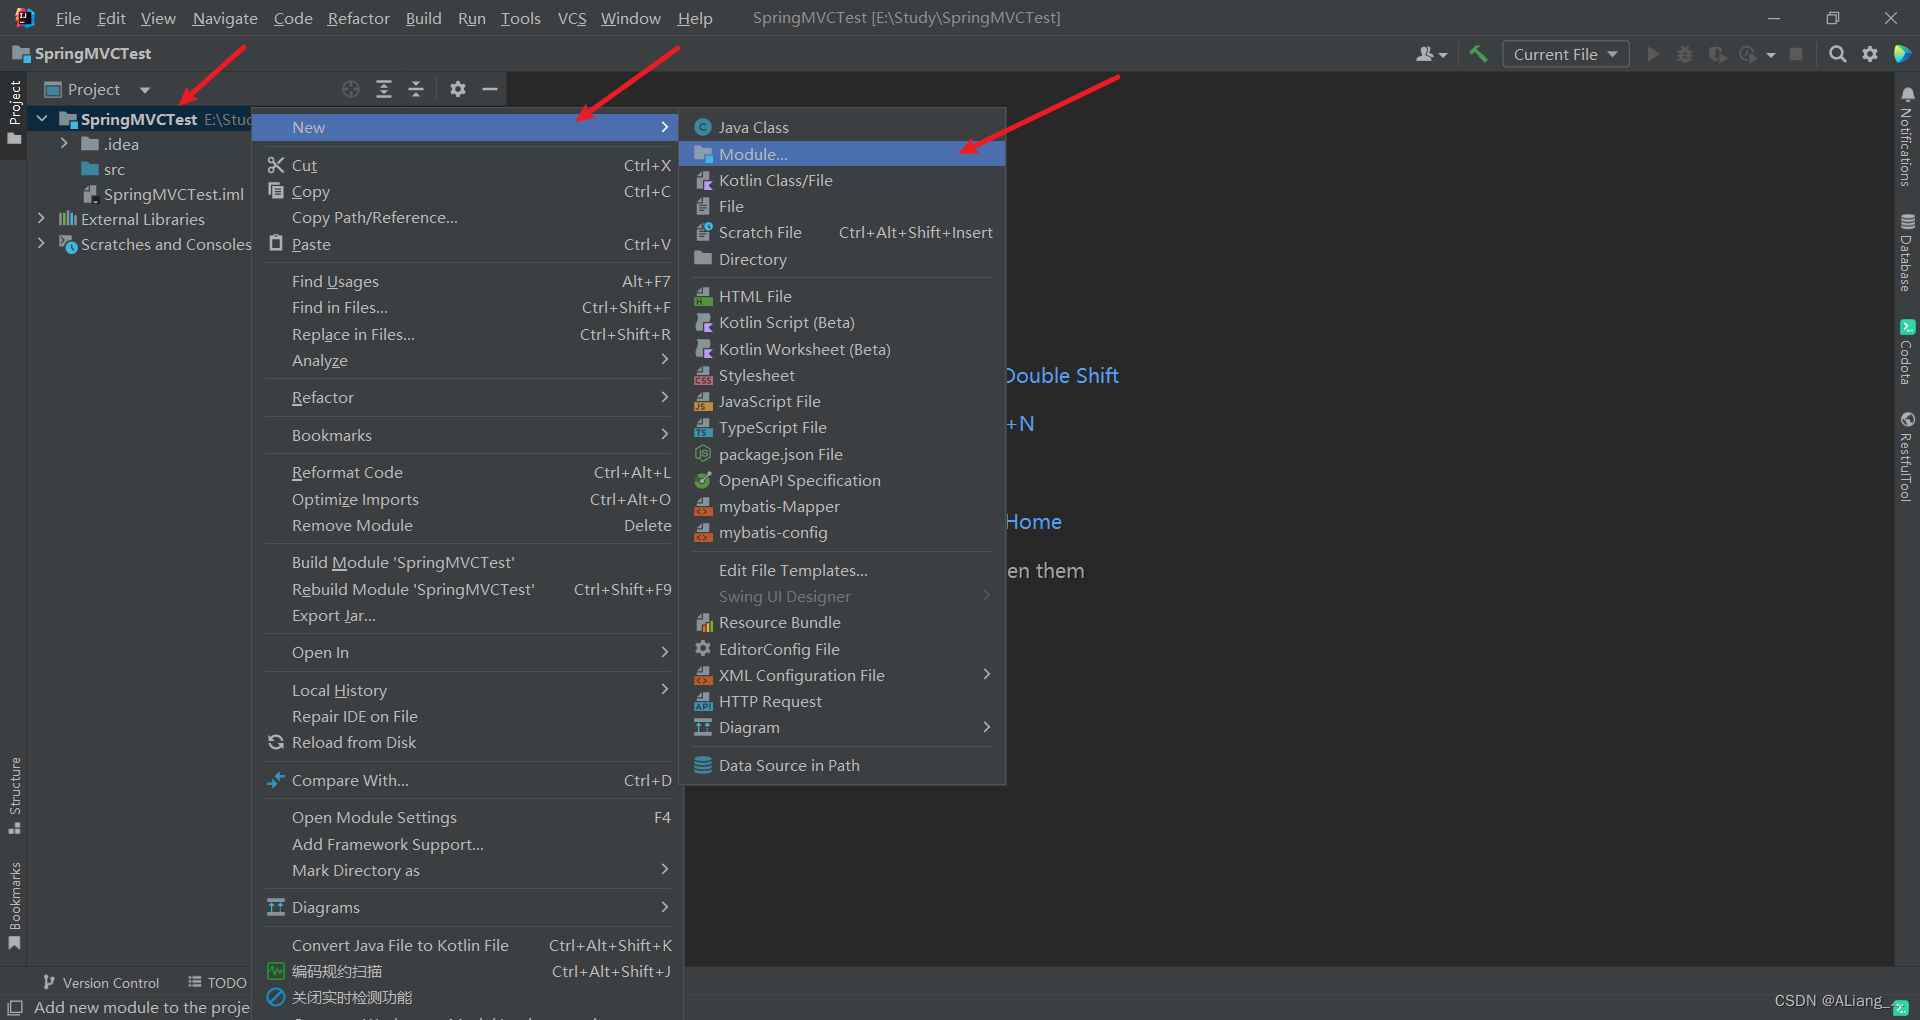Image resolution: width=1920 pixels, height=1020 pixels.
Task: Choose Edit File Templates...
Action: tap(842, 570)
